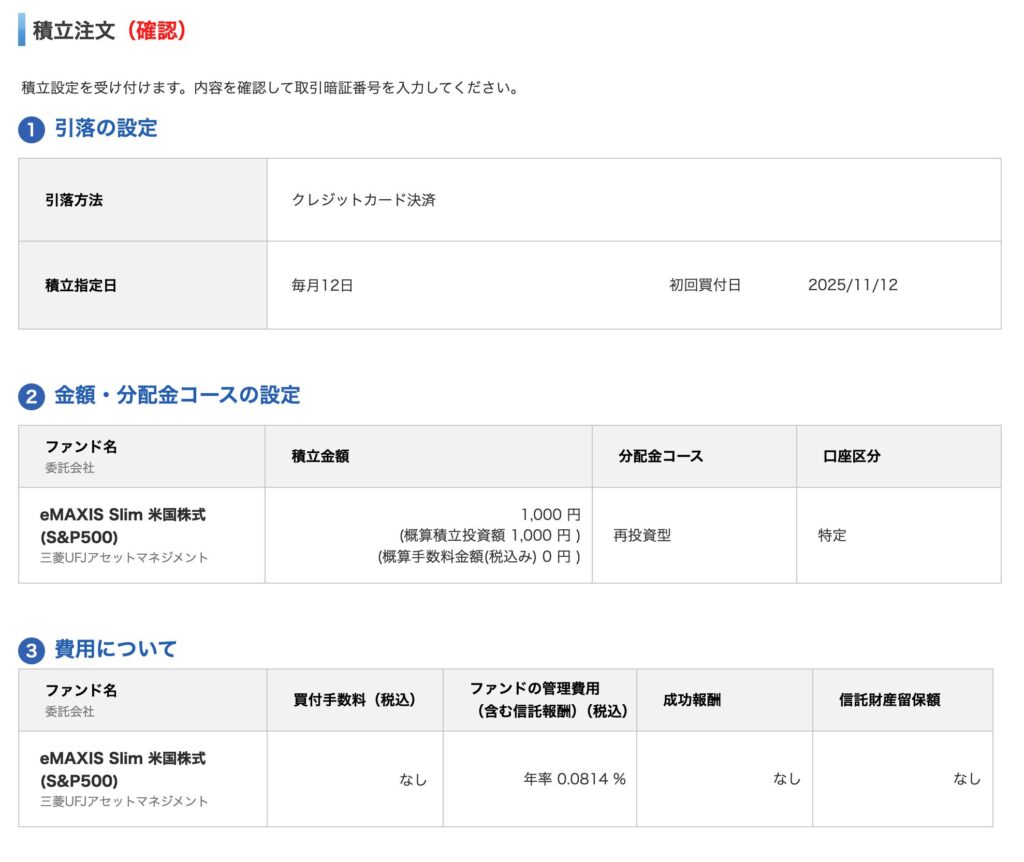1024x862 pixels.
Task: Click the number 3 circle icon
Action: (x=31, y=651)
